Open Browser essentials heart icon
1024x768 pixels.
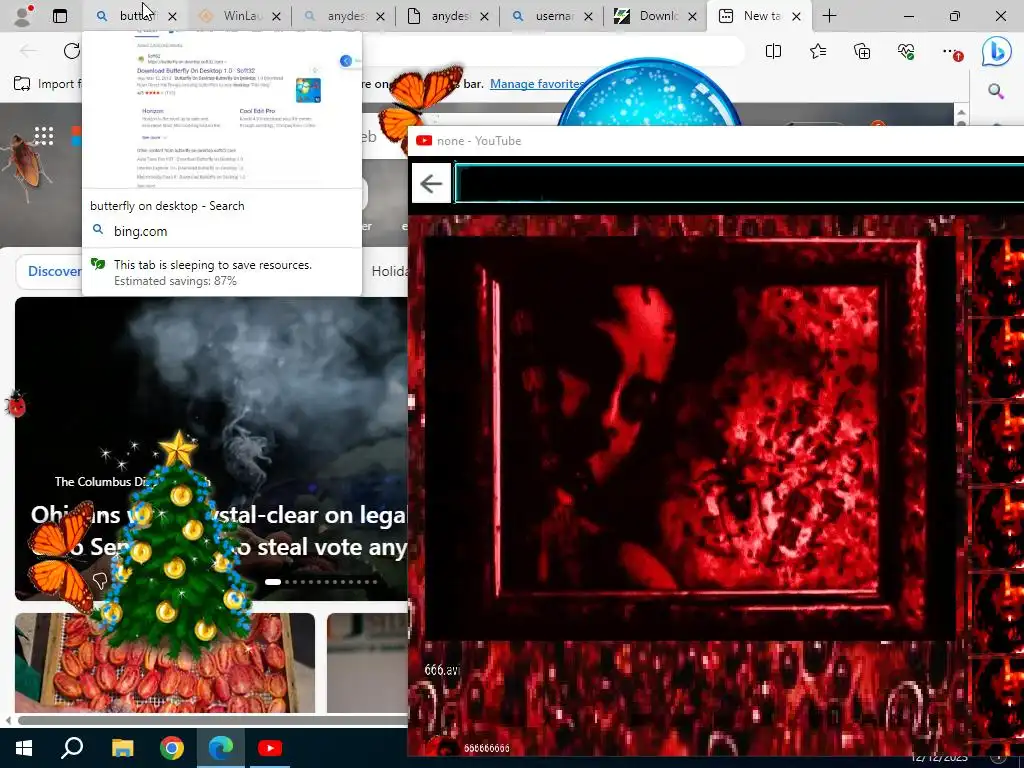906,51
